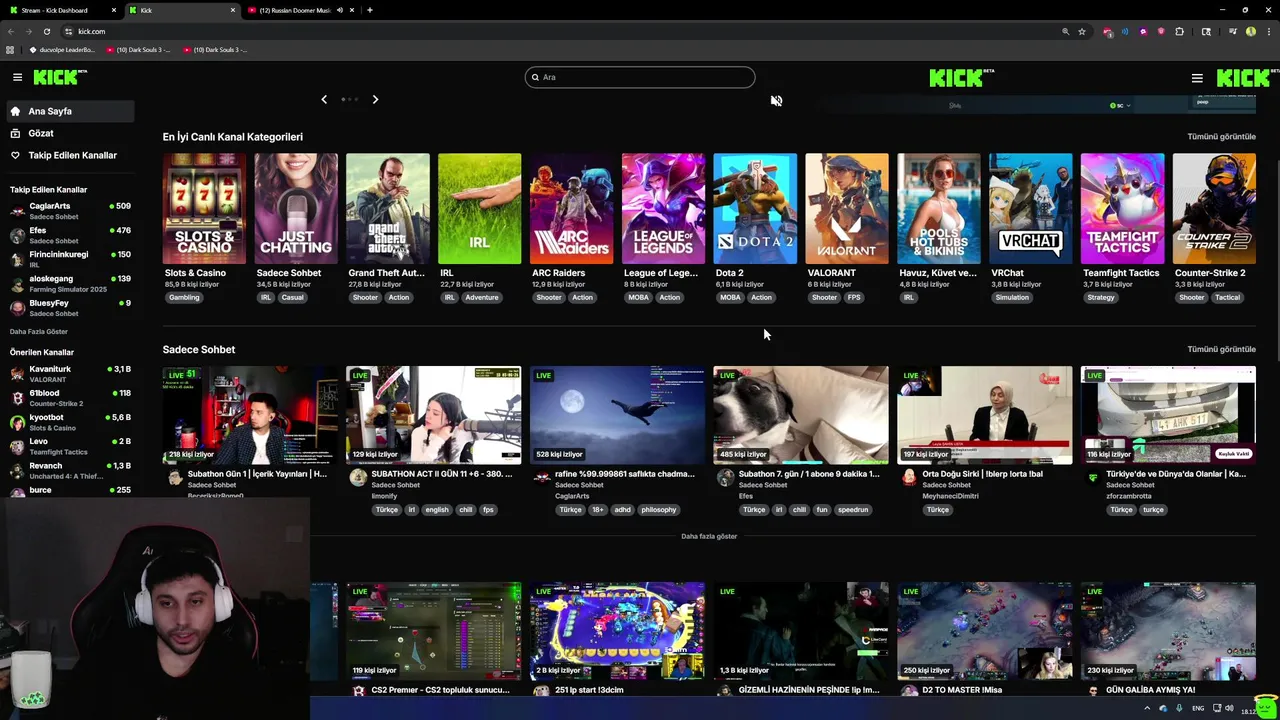Mute the Russian Doomer Music tab audio icon

340,10
